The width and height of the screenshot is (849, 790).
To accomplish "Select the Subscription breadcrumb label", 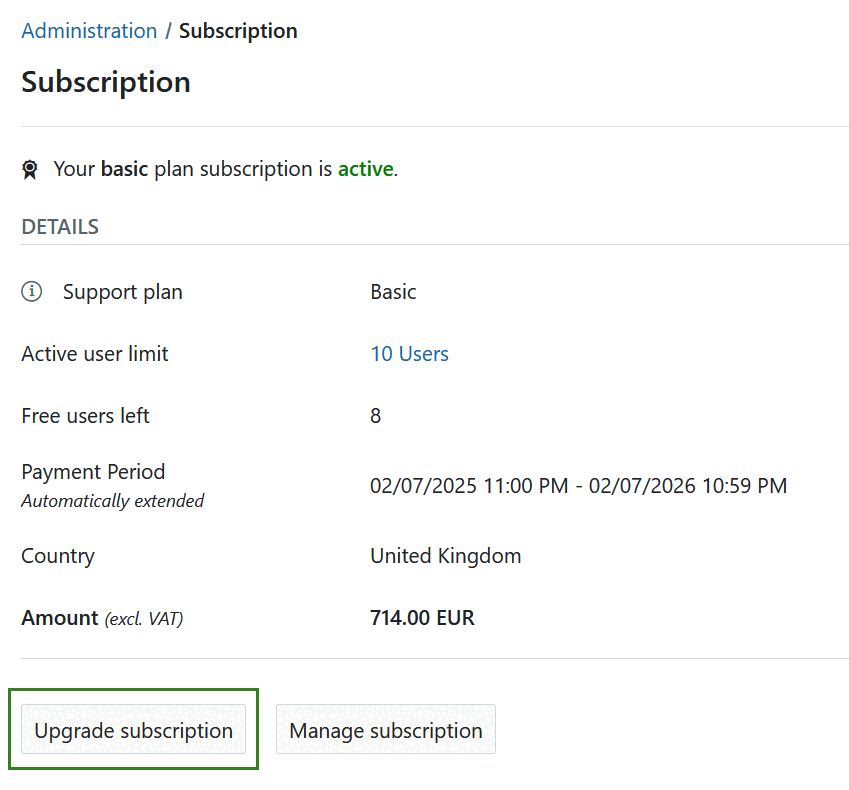I will pyautogui.click(x=238, y=31).
